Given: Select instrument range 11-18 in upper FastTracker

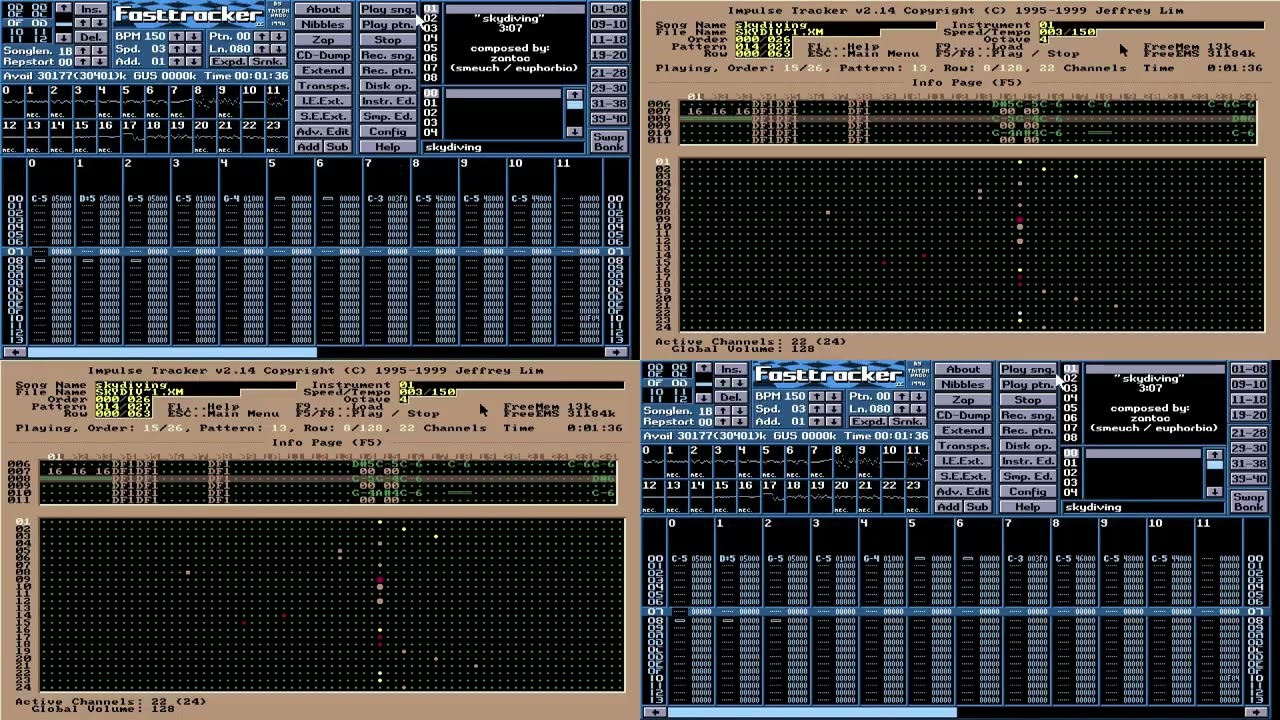Looking at the screenshot, I should coord(609,41).
